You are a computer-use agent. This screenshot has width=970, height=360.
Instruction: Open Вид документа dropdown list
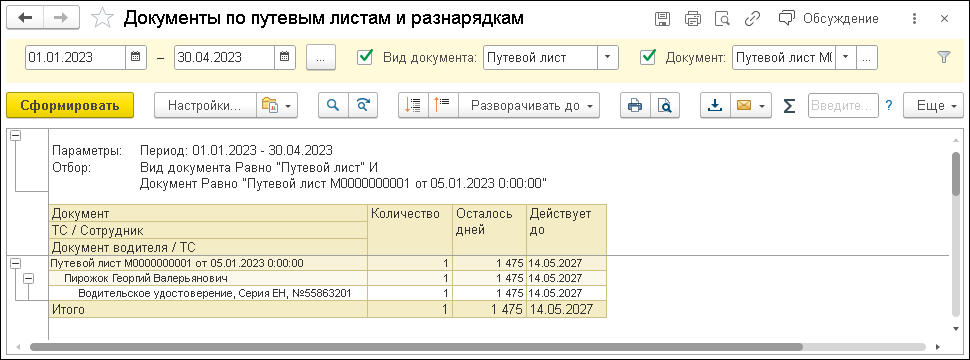607,57
